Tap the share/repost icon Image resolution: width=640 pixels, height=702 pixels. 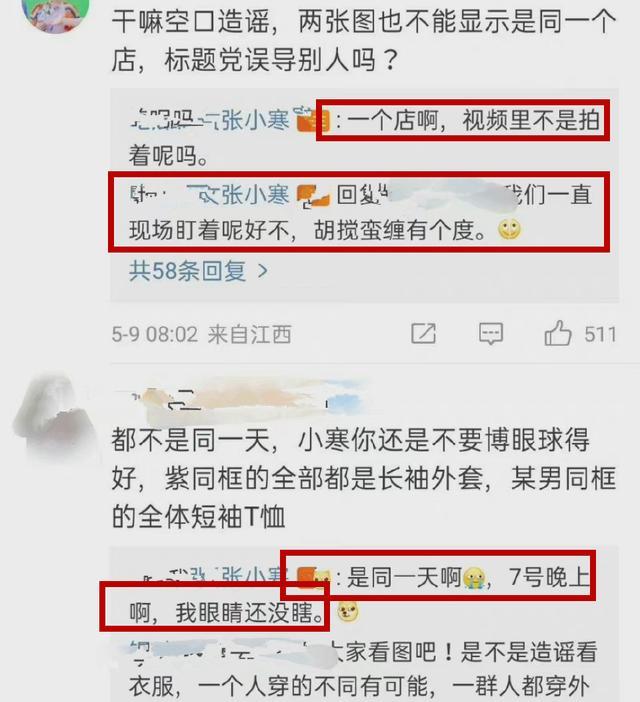pyautogui.click(x=423, y=333)
